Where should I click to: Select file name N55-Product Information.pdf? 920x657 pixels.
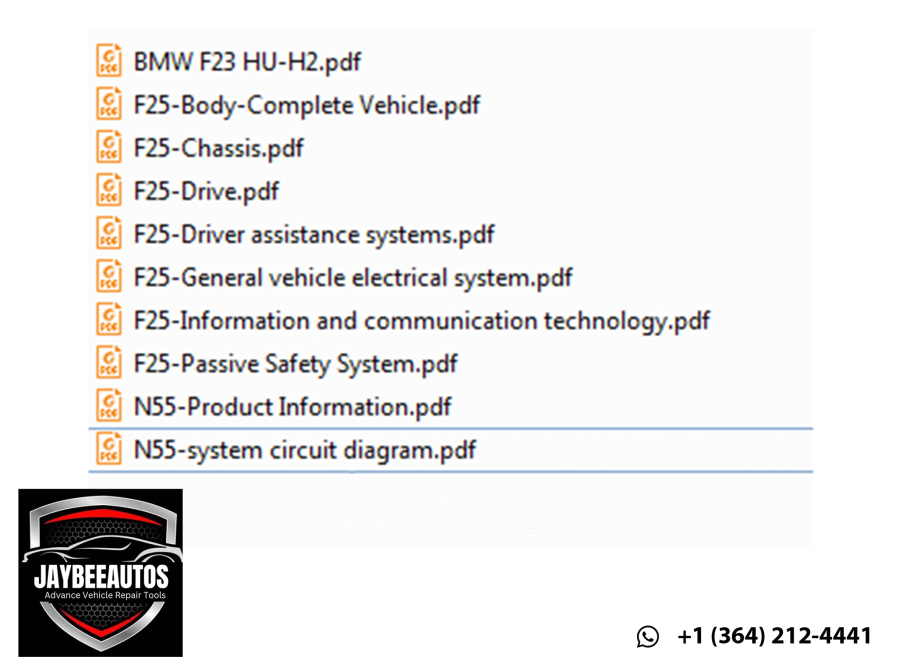[292, 407]
